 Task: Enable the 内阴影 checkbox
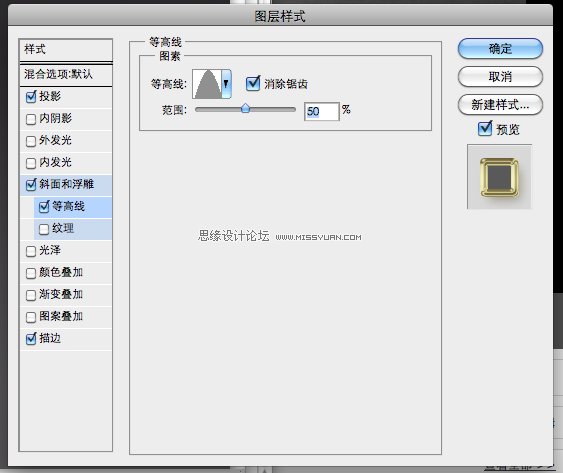point(31,119)
